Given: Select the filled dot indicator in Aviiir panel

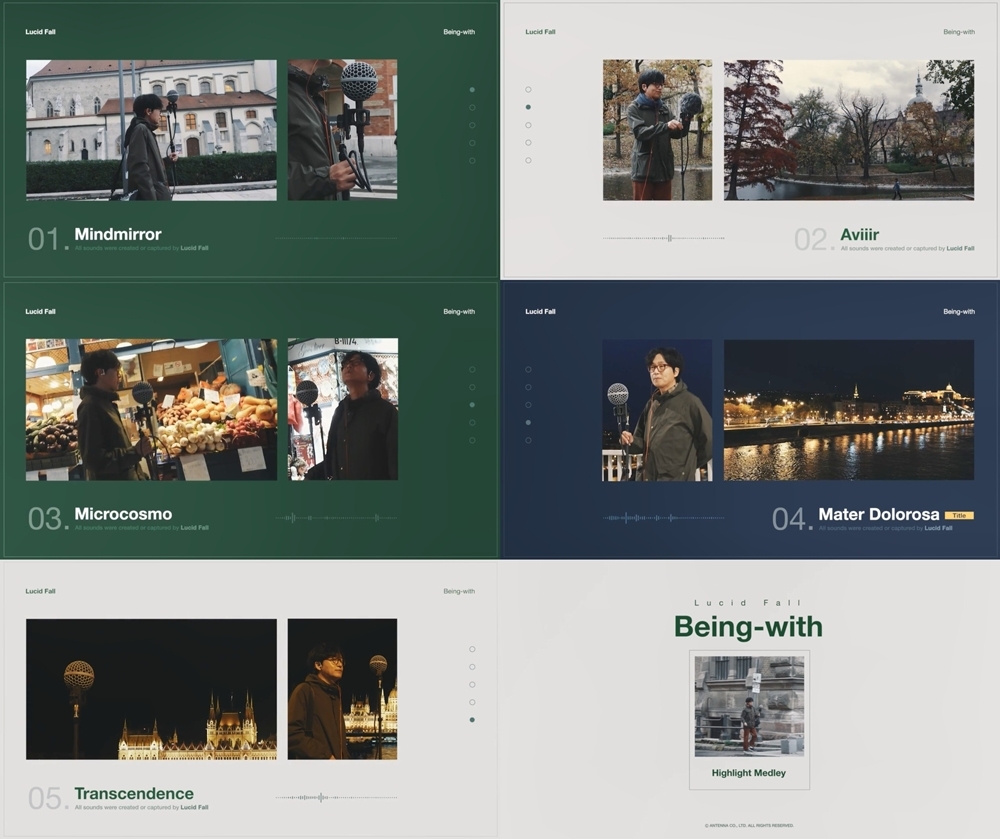Looking at the screenshot, I should coord(528,107).
